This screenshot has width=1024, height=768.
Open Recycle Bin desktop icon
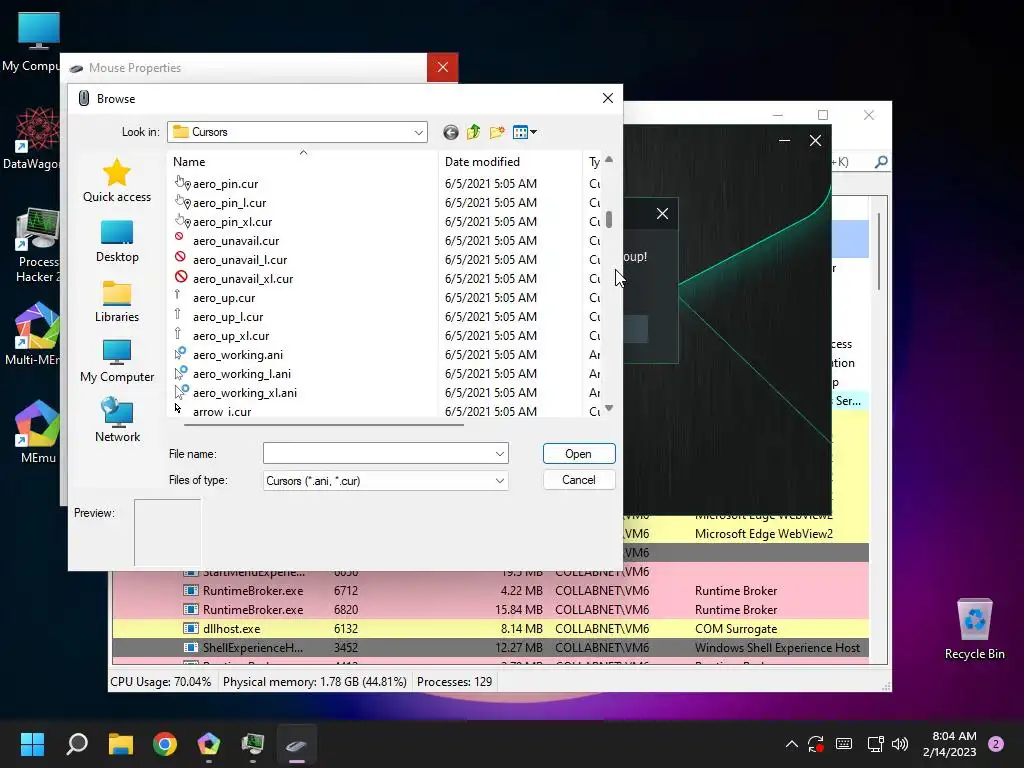[x=974, y=630]
